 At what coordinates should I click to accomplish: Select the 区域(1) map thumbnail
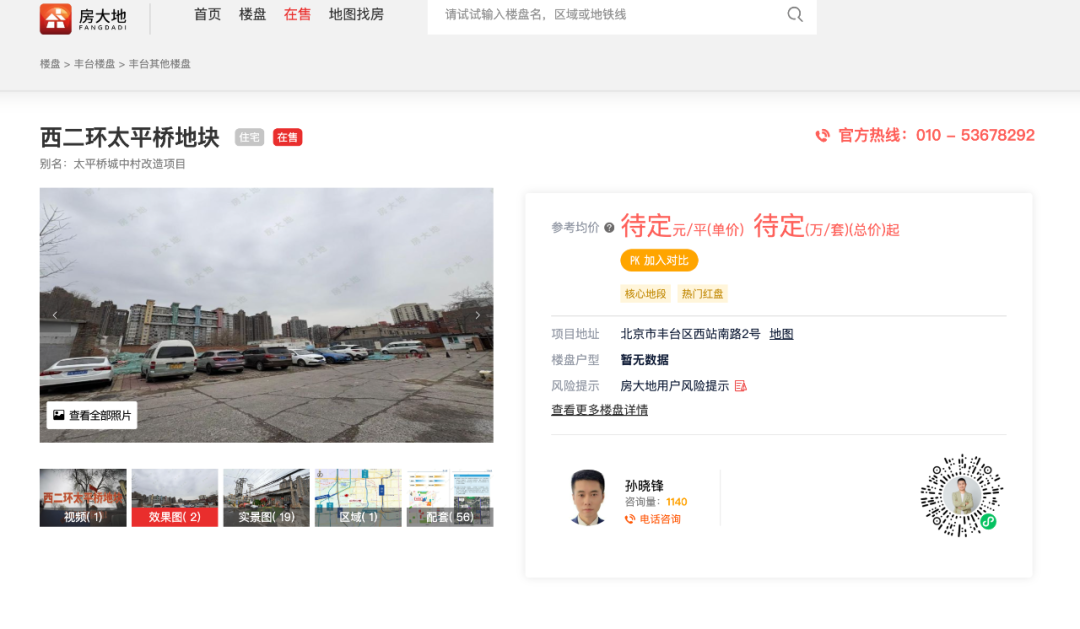click(x=358, y=498)
